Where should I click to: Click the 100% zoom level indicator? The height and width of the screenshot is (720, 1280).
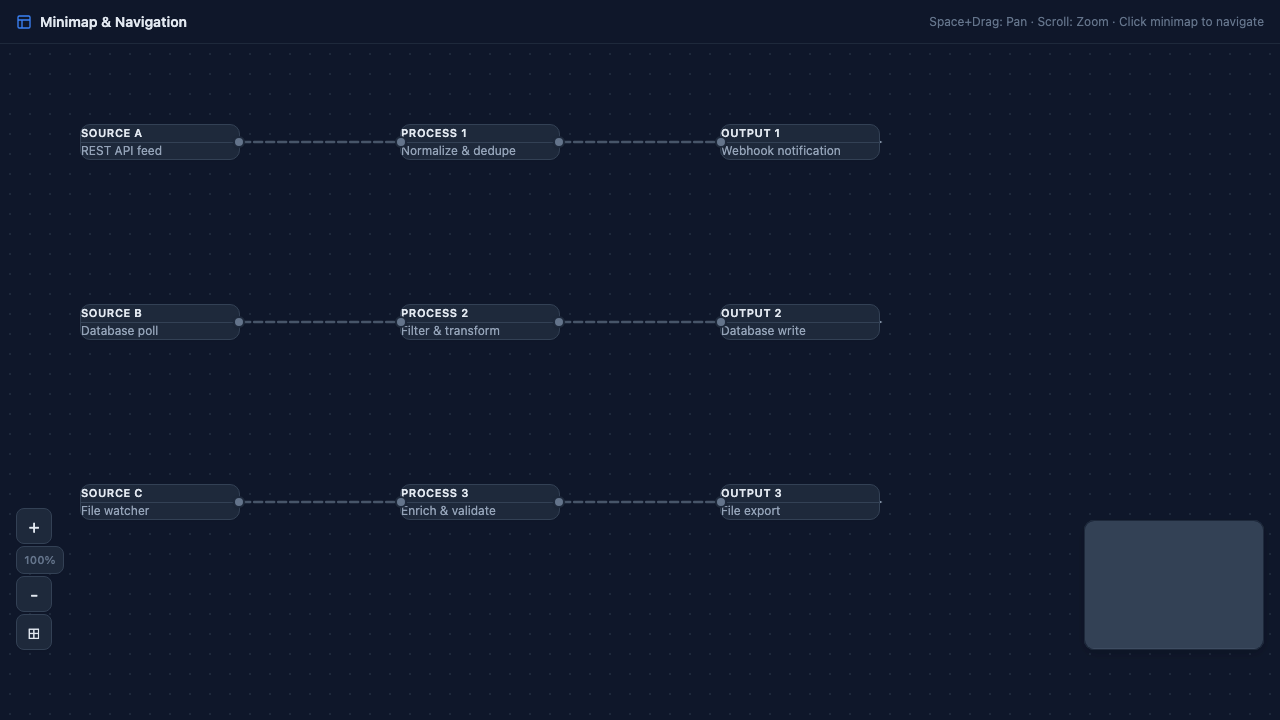40,560
